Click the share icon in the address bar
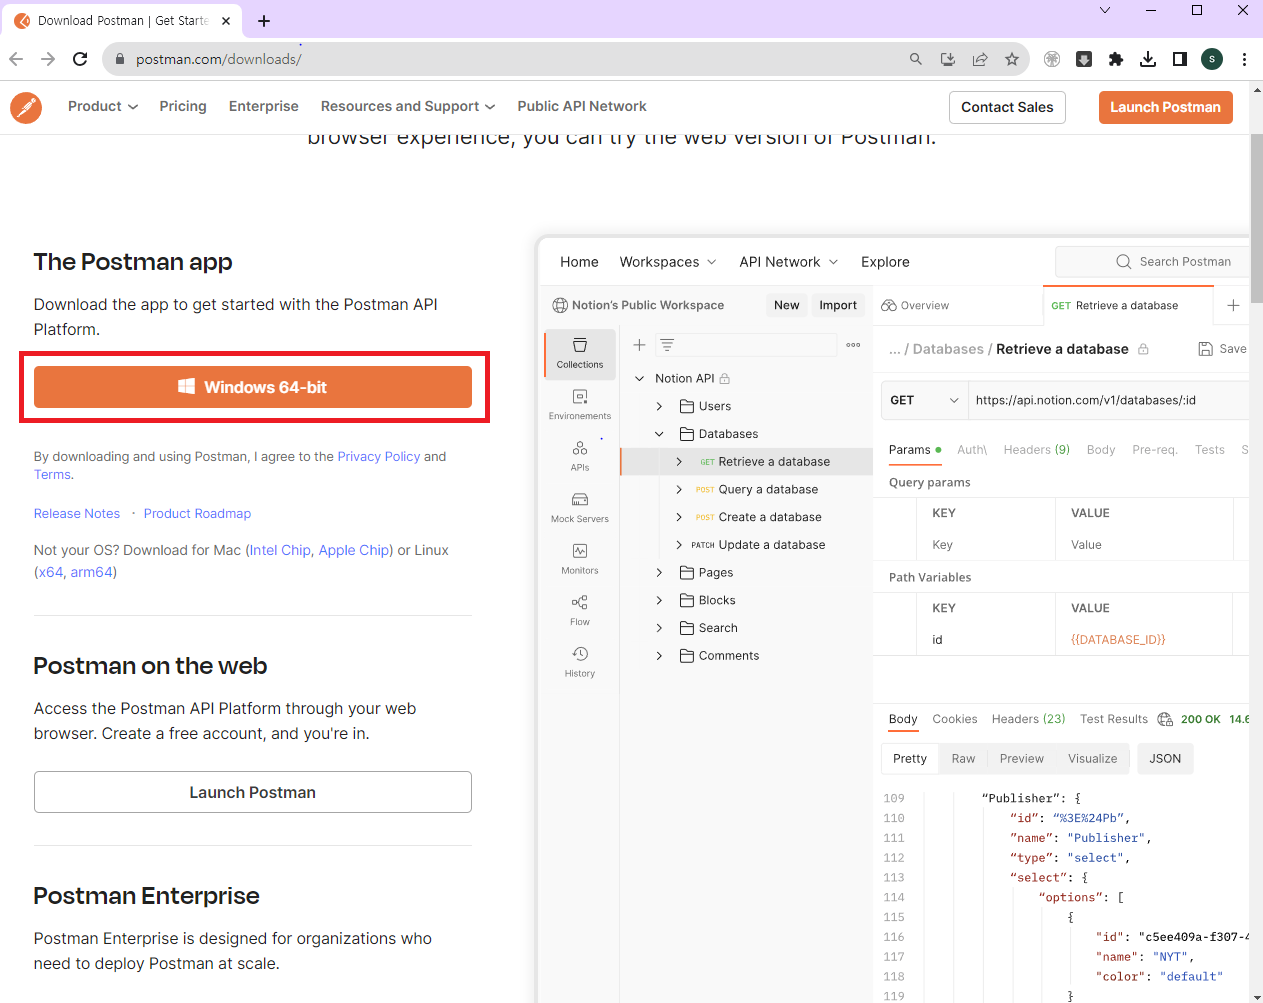Viewport: 1263px width, 1003px height. [980, 59]
